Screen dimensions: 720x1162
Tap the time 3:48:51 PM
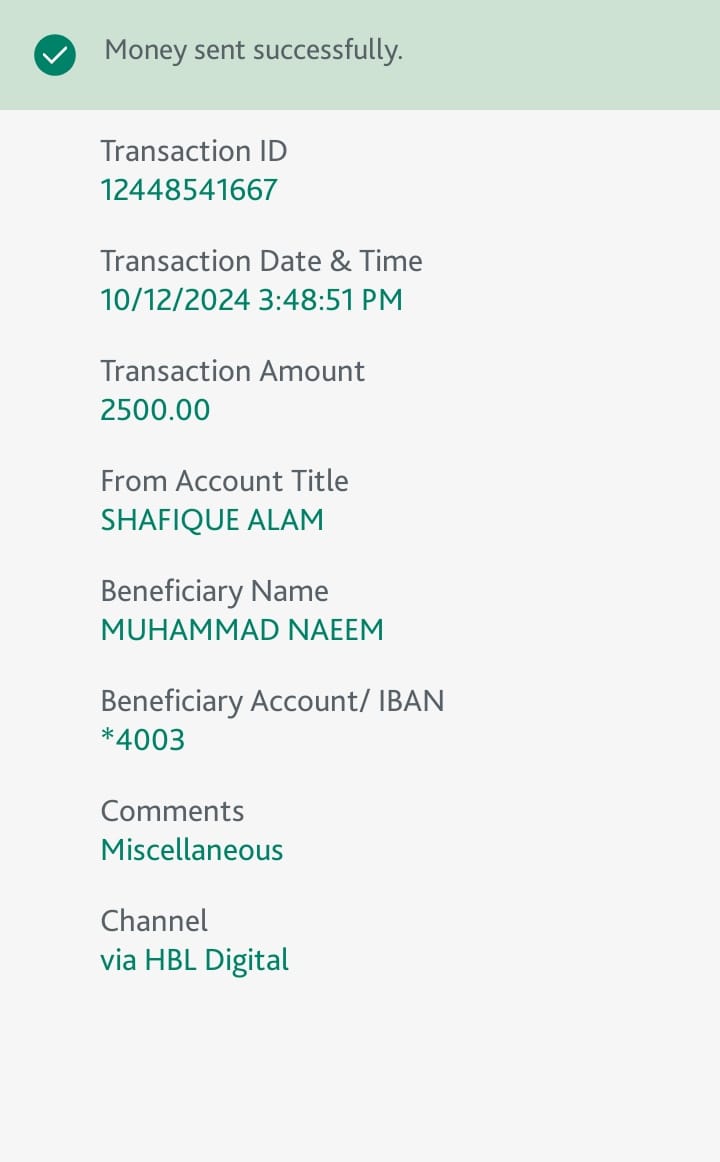(x=330, y=300)
